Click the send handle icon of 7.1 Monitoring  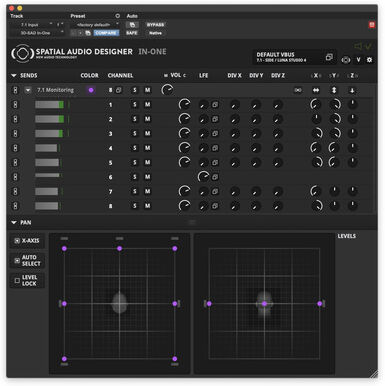tap(15, 90)
